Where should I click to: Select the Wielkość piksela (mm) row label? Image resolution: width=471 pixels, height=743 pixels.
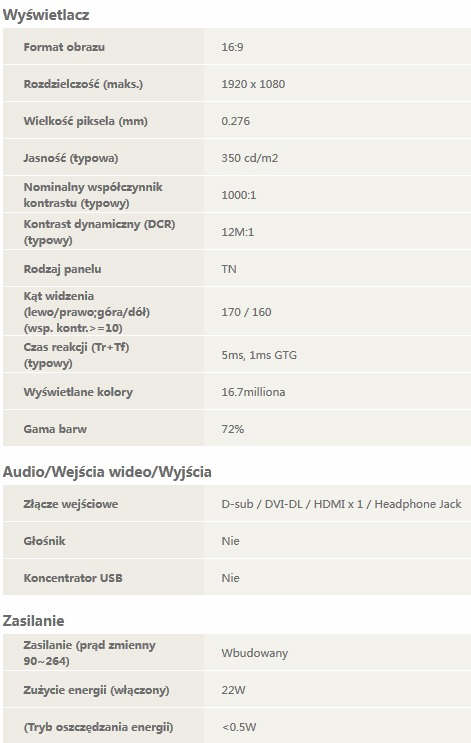point(86,121)
